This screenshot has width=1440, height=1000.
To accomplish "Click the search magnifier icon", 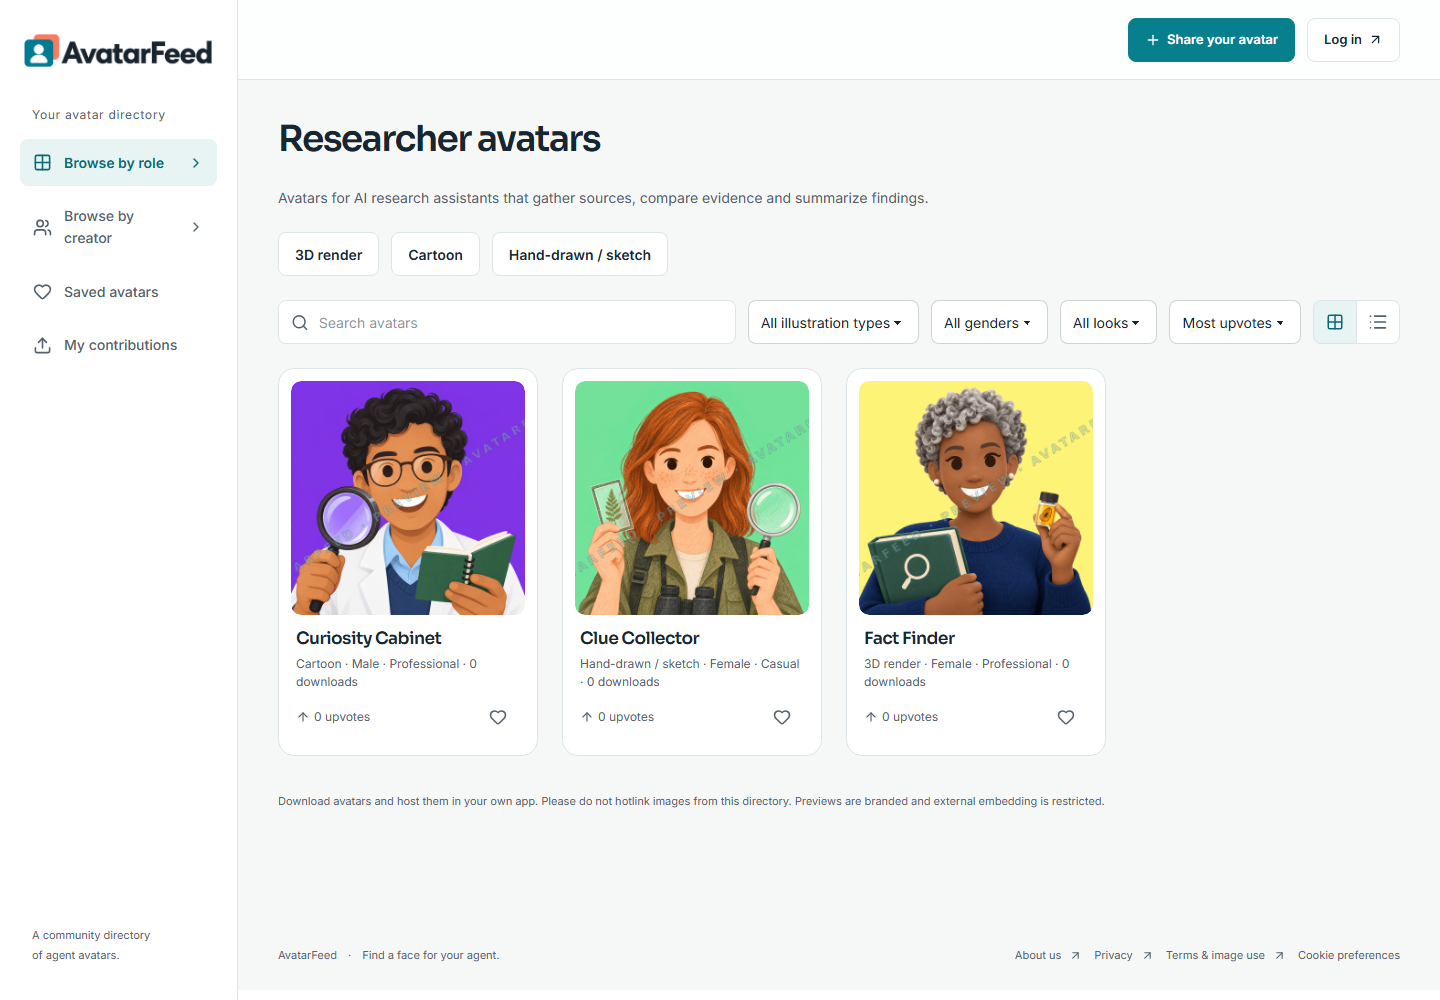I will coord(300,323).
